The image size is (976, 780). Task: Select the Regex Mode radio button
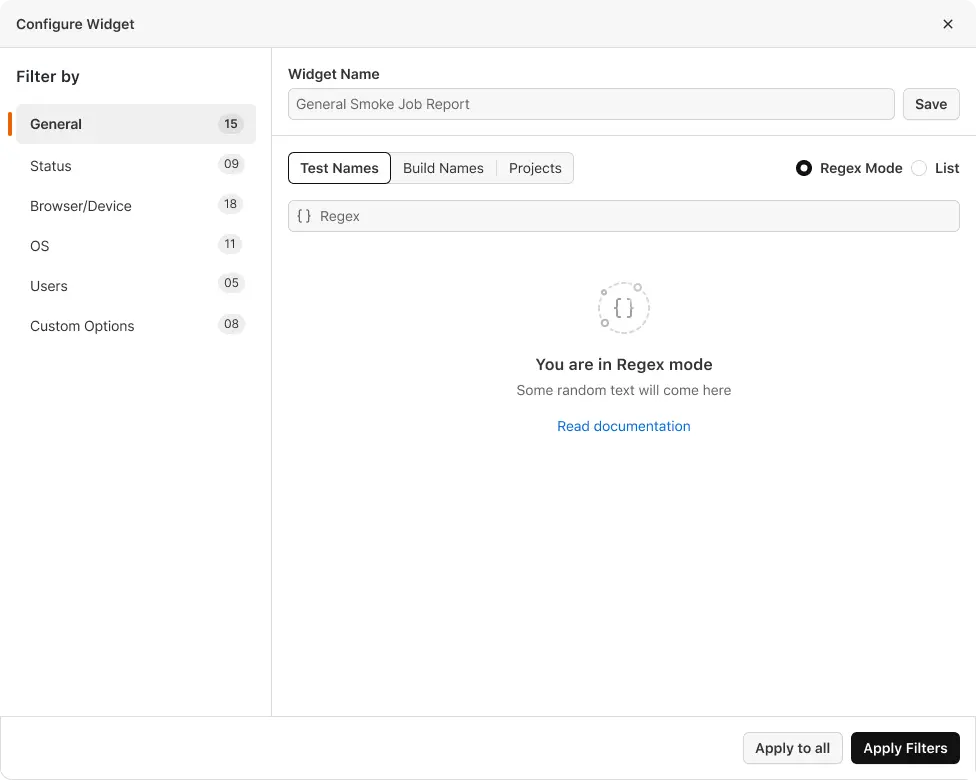[x=804, y=168]
